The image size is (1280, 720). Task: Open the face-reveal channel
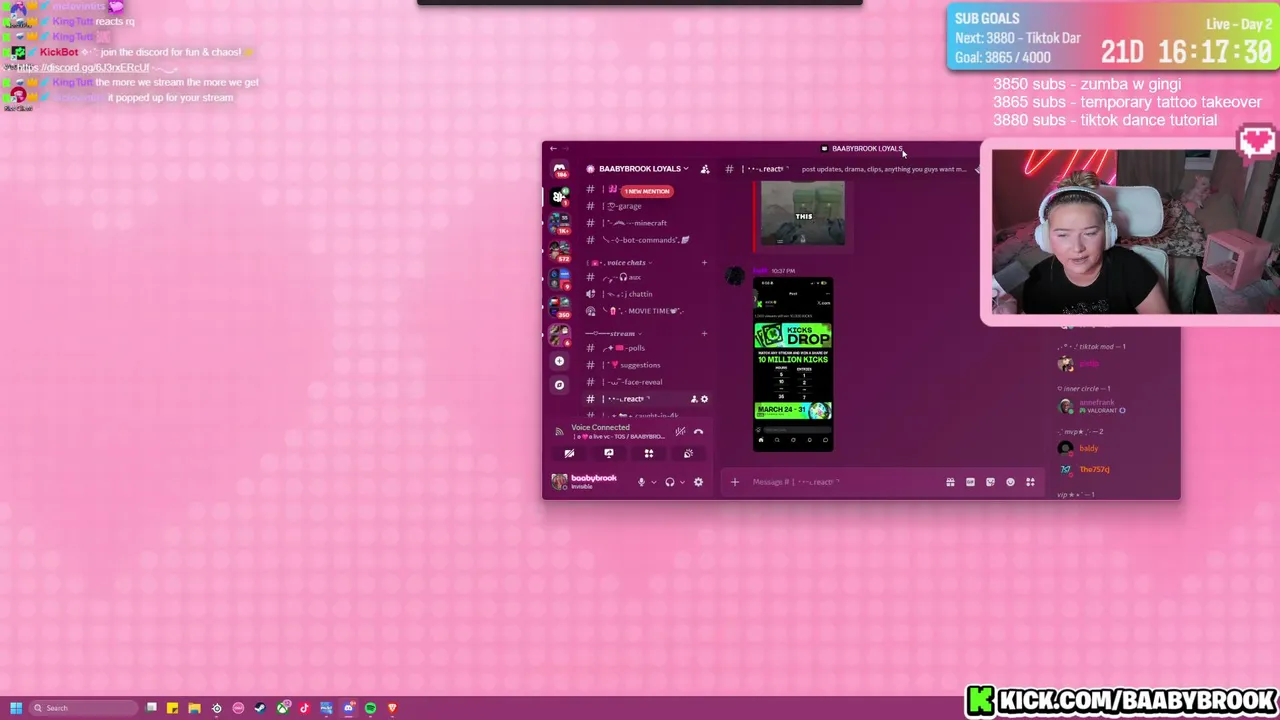[x=645, y=382]
